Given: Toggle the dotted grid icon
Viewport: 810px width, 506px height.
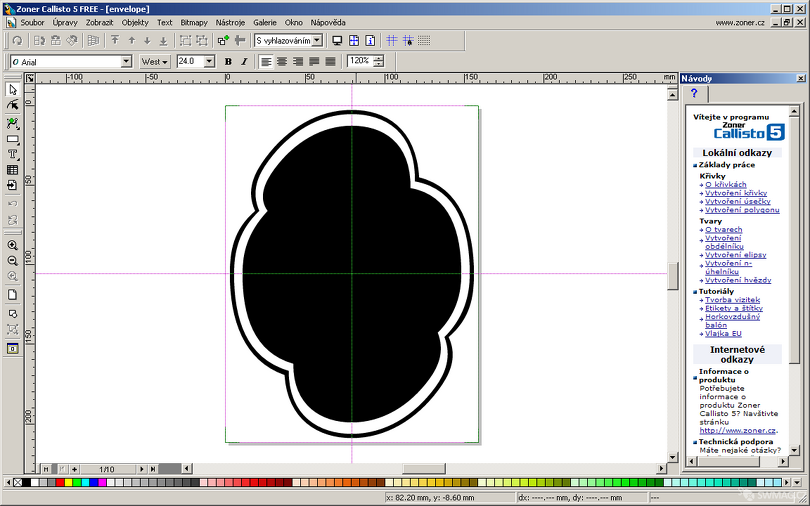Looking at the screenshot, I should pos(424,41).
